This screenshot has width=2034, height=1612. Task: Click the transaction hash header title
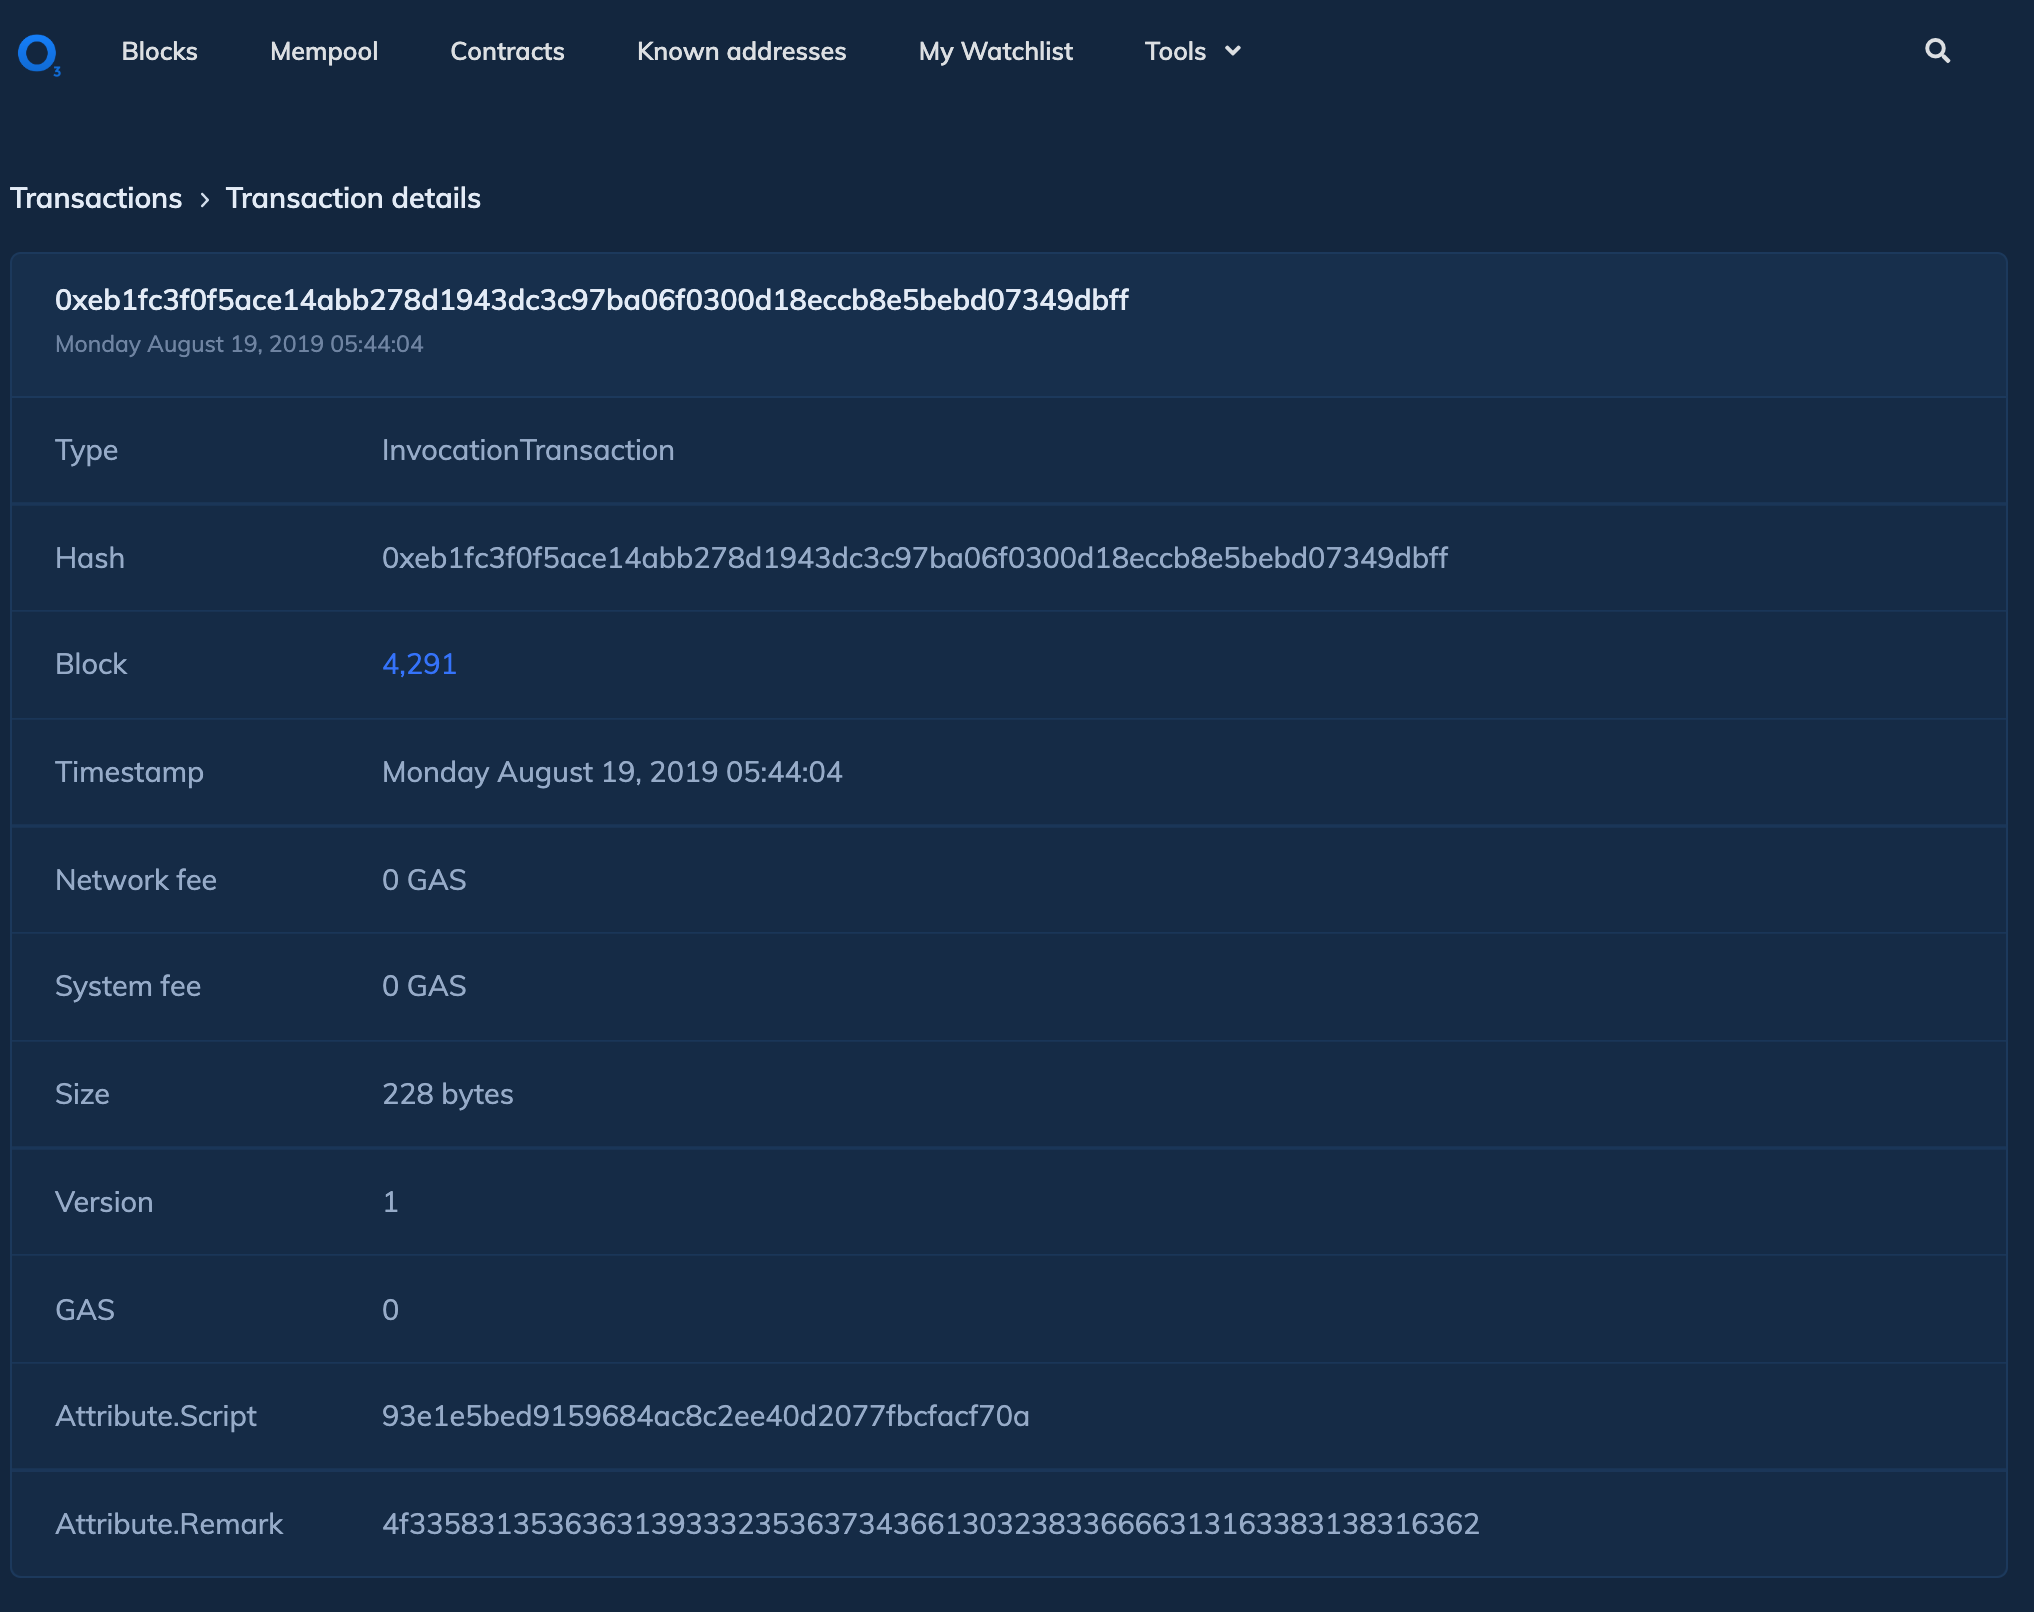pos(591,300)
